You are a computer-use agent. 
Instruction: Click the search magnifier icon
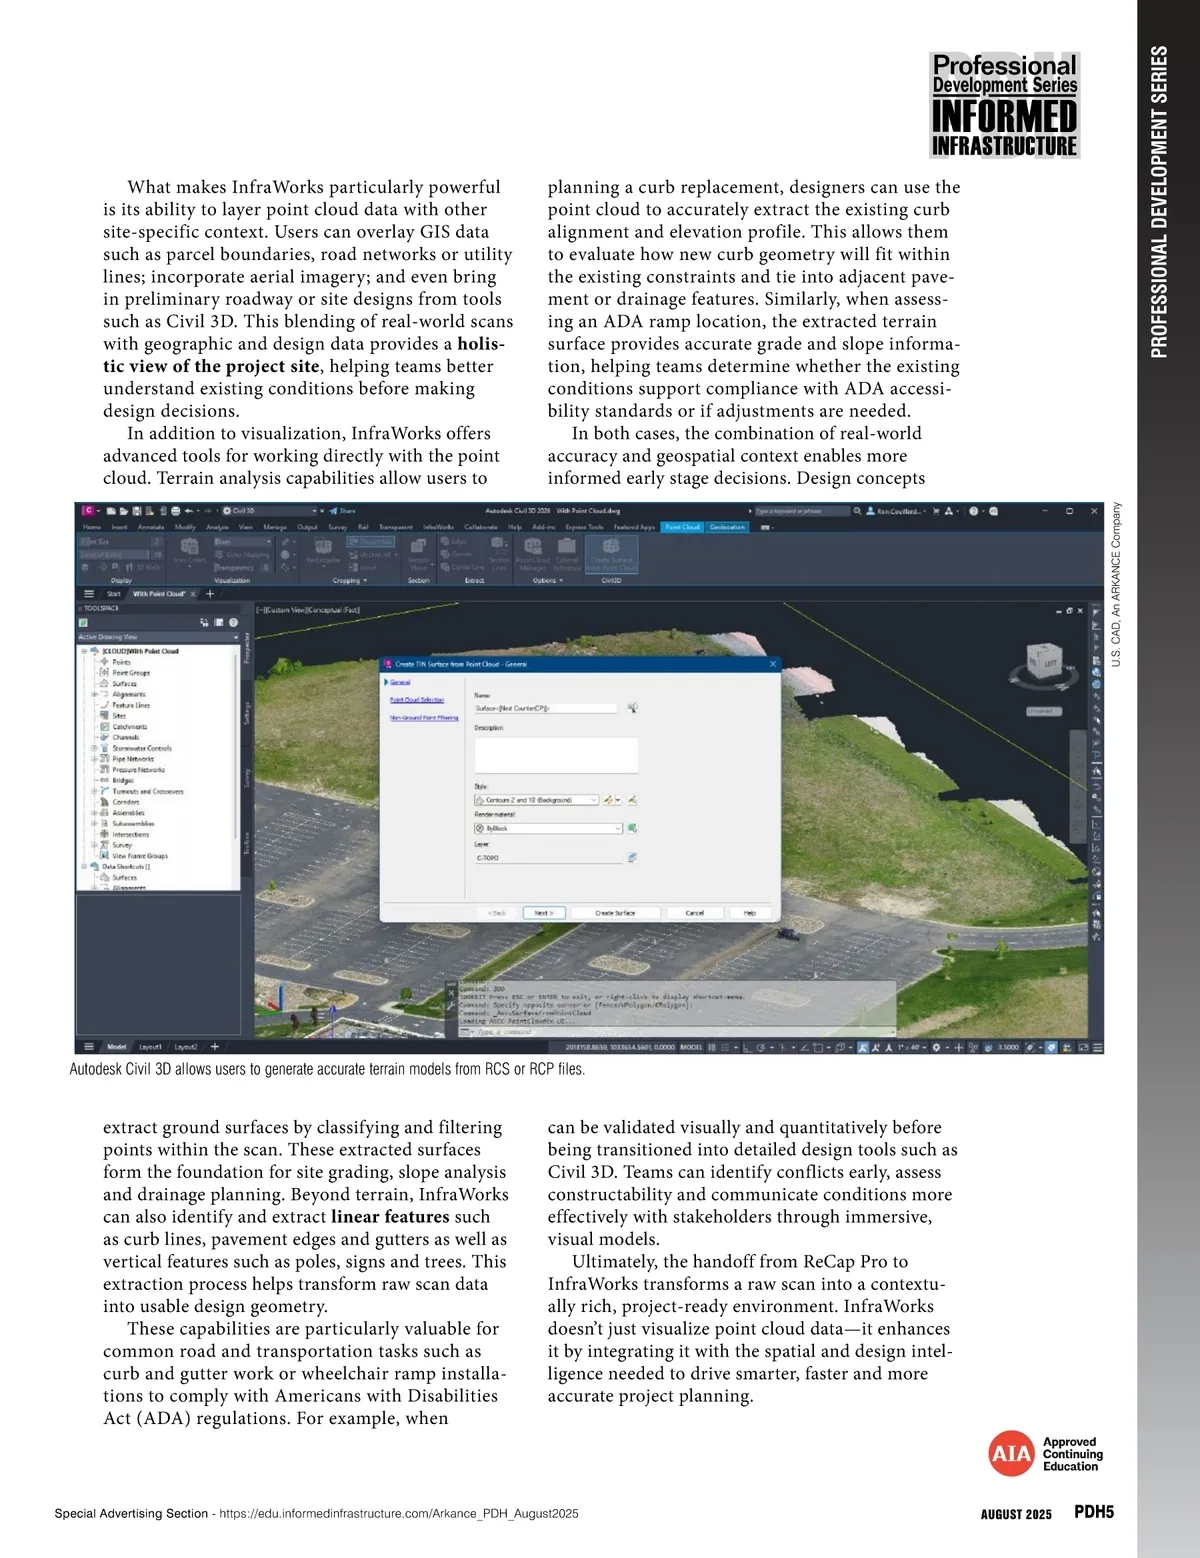[x=857, y=510]
